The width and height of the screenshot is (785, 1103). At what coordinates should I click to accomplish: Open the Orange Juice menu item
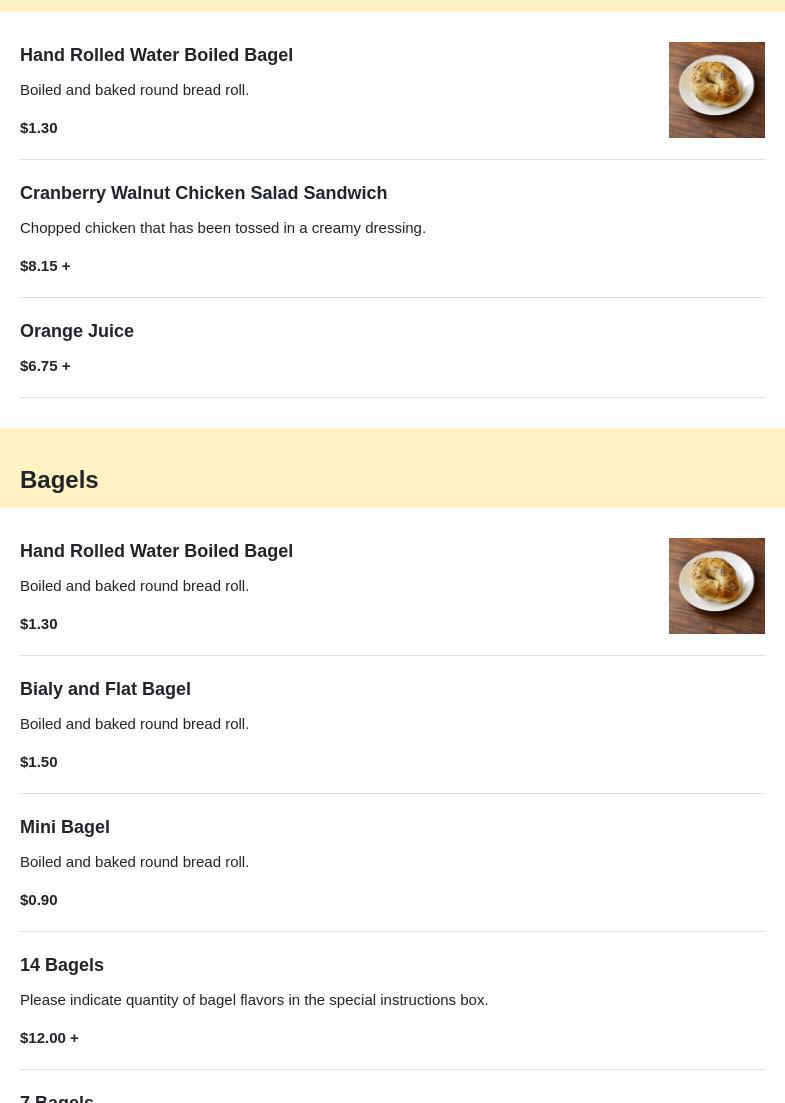(x=77, y=331)
